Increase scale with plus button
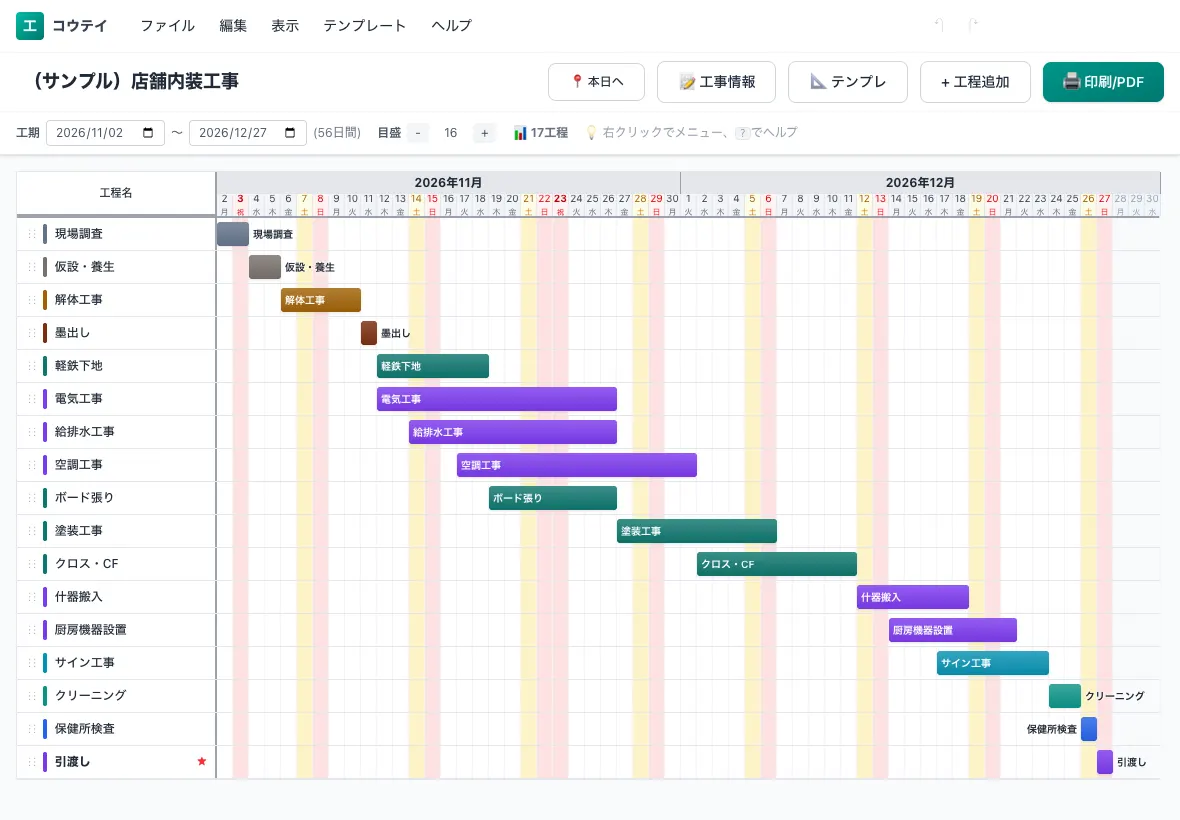Viewport: 1180px width, 820px height. click(485, 133)
